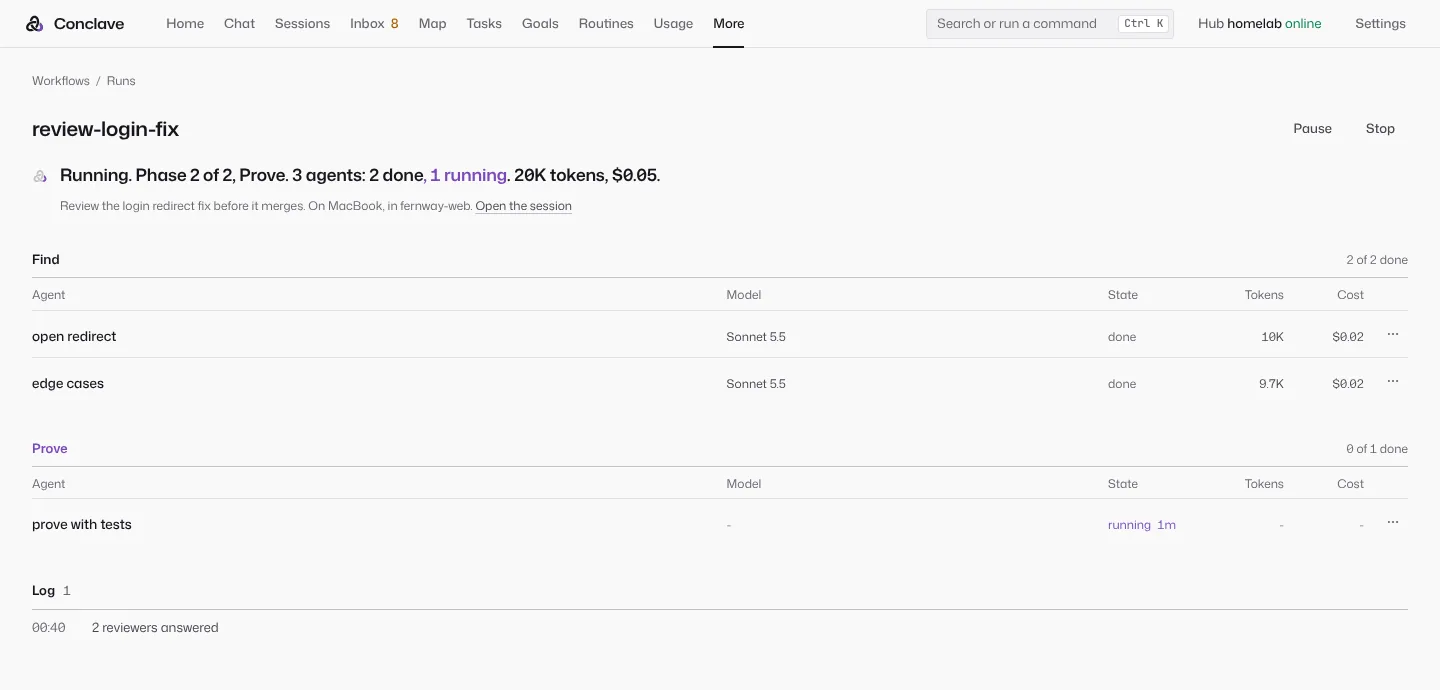Open more options for edge cases agent
This screenshot has width=1440, height=690.
tap(1393, 382)
